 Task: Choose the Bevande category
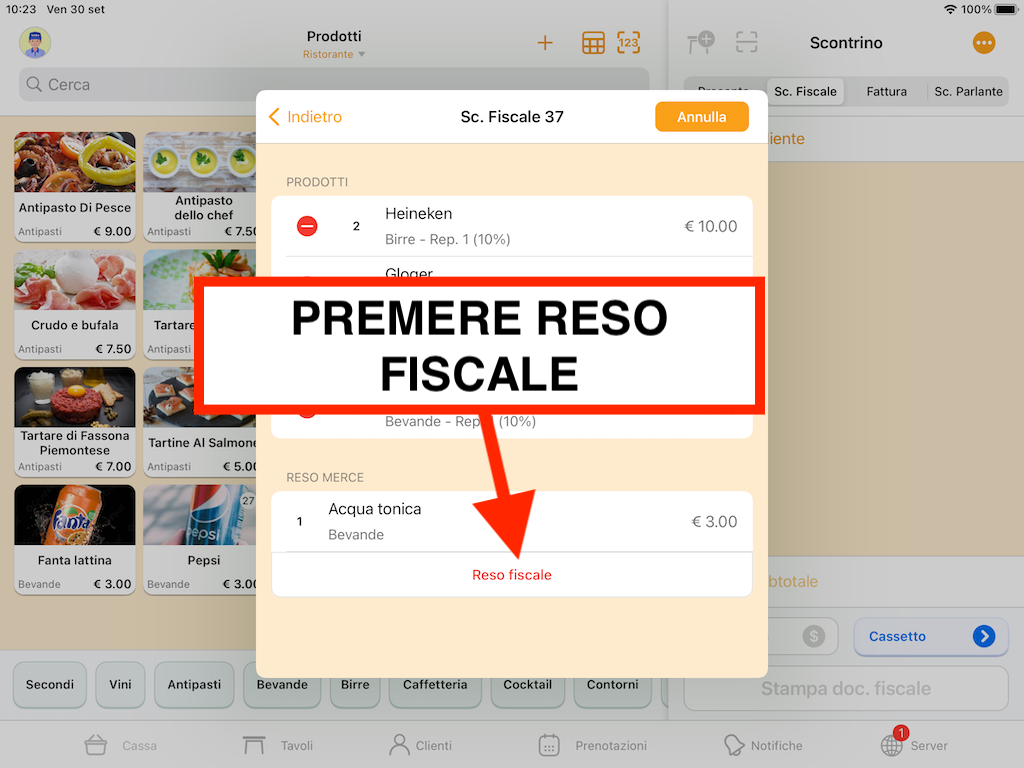(x=282, y=684)
